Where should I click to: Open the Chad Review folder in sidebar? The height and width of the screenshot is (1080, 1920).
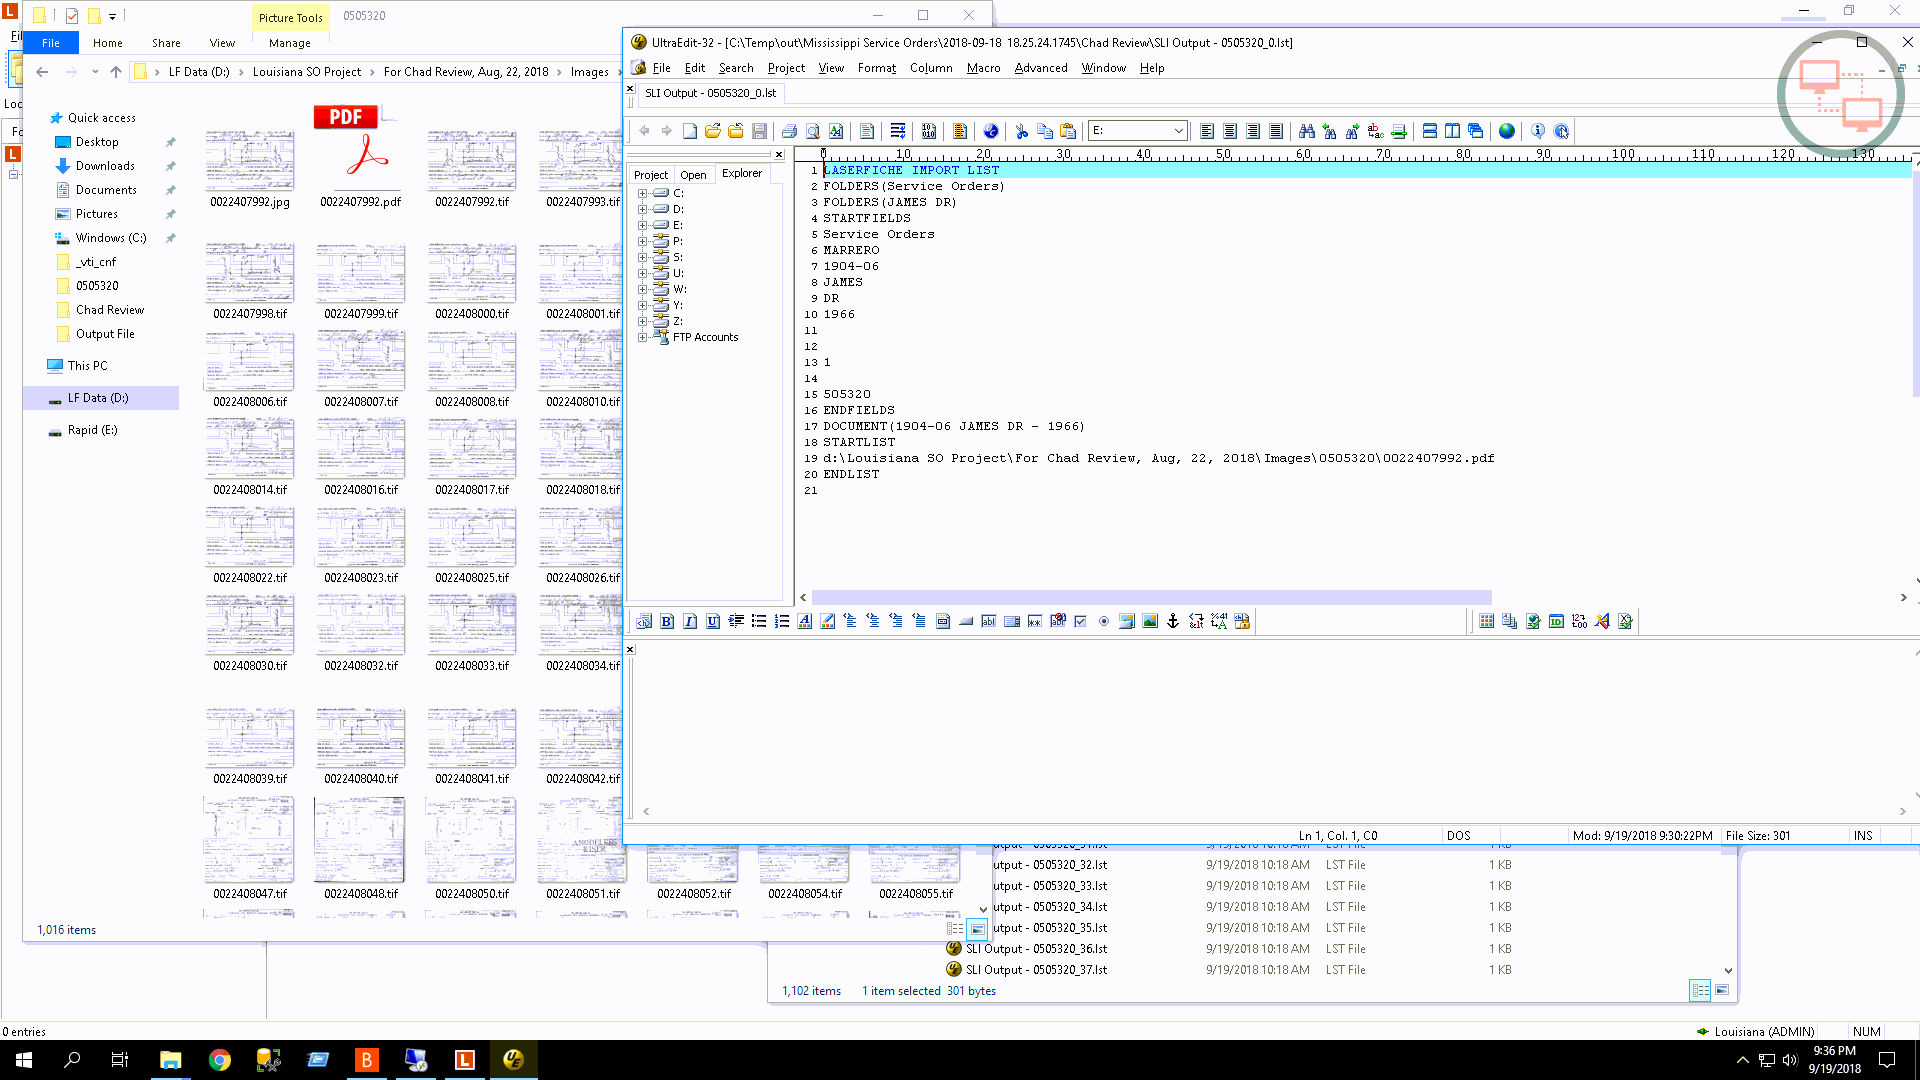[108, 309]
